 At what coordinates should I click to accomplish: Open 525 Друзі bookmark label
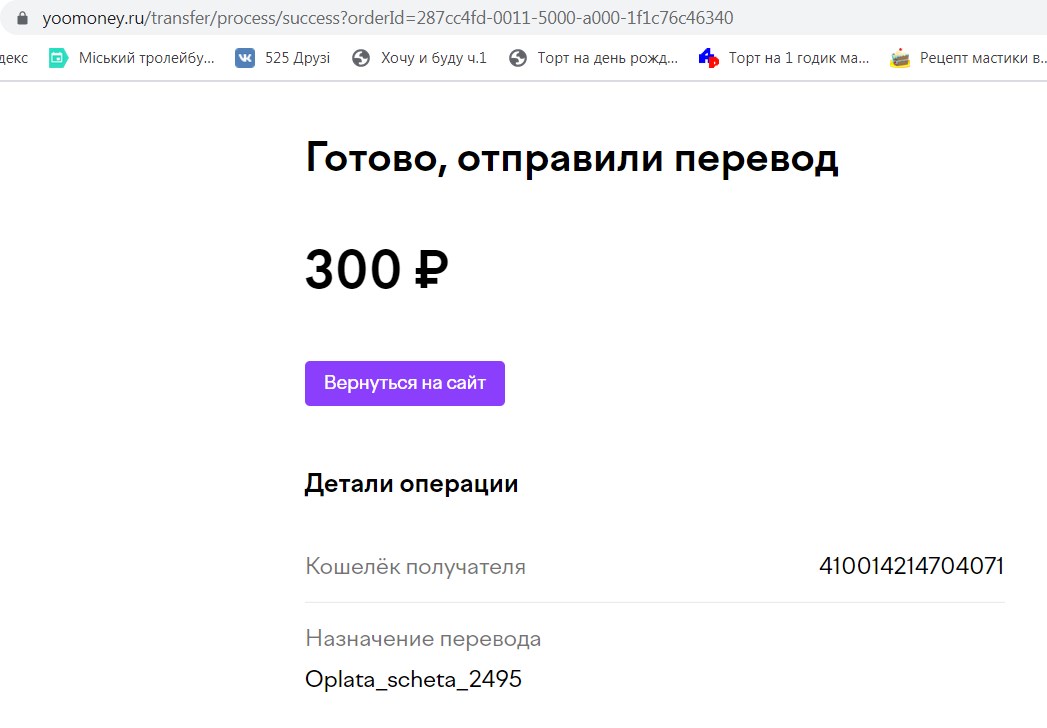tap(298, 58)
